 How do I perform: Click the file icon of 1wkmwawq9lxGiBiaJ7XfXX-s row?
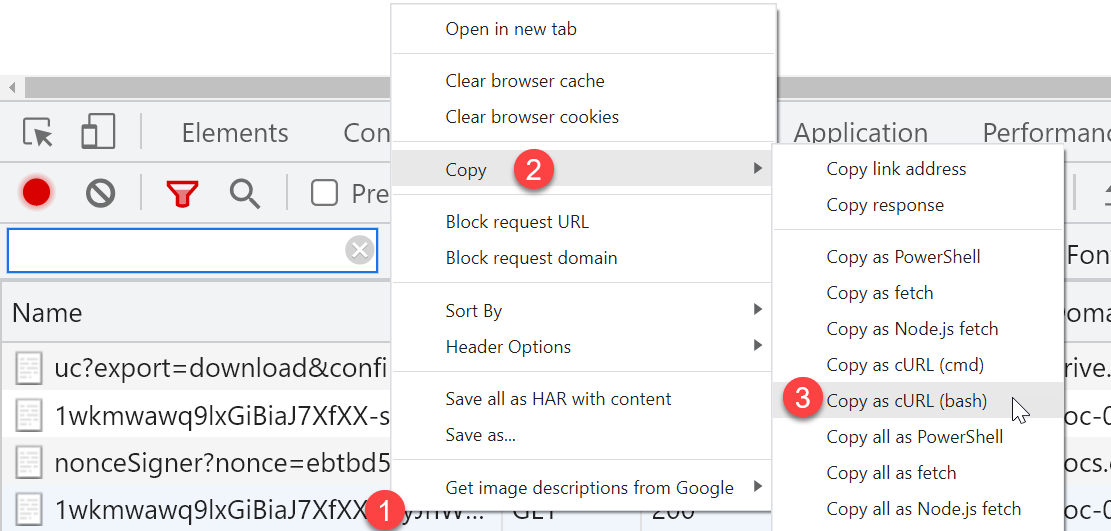click(x=28, y=415)
